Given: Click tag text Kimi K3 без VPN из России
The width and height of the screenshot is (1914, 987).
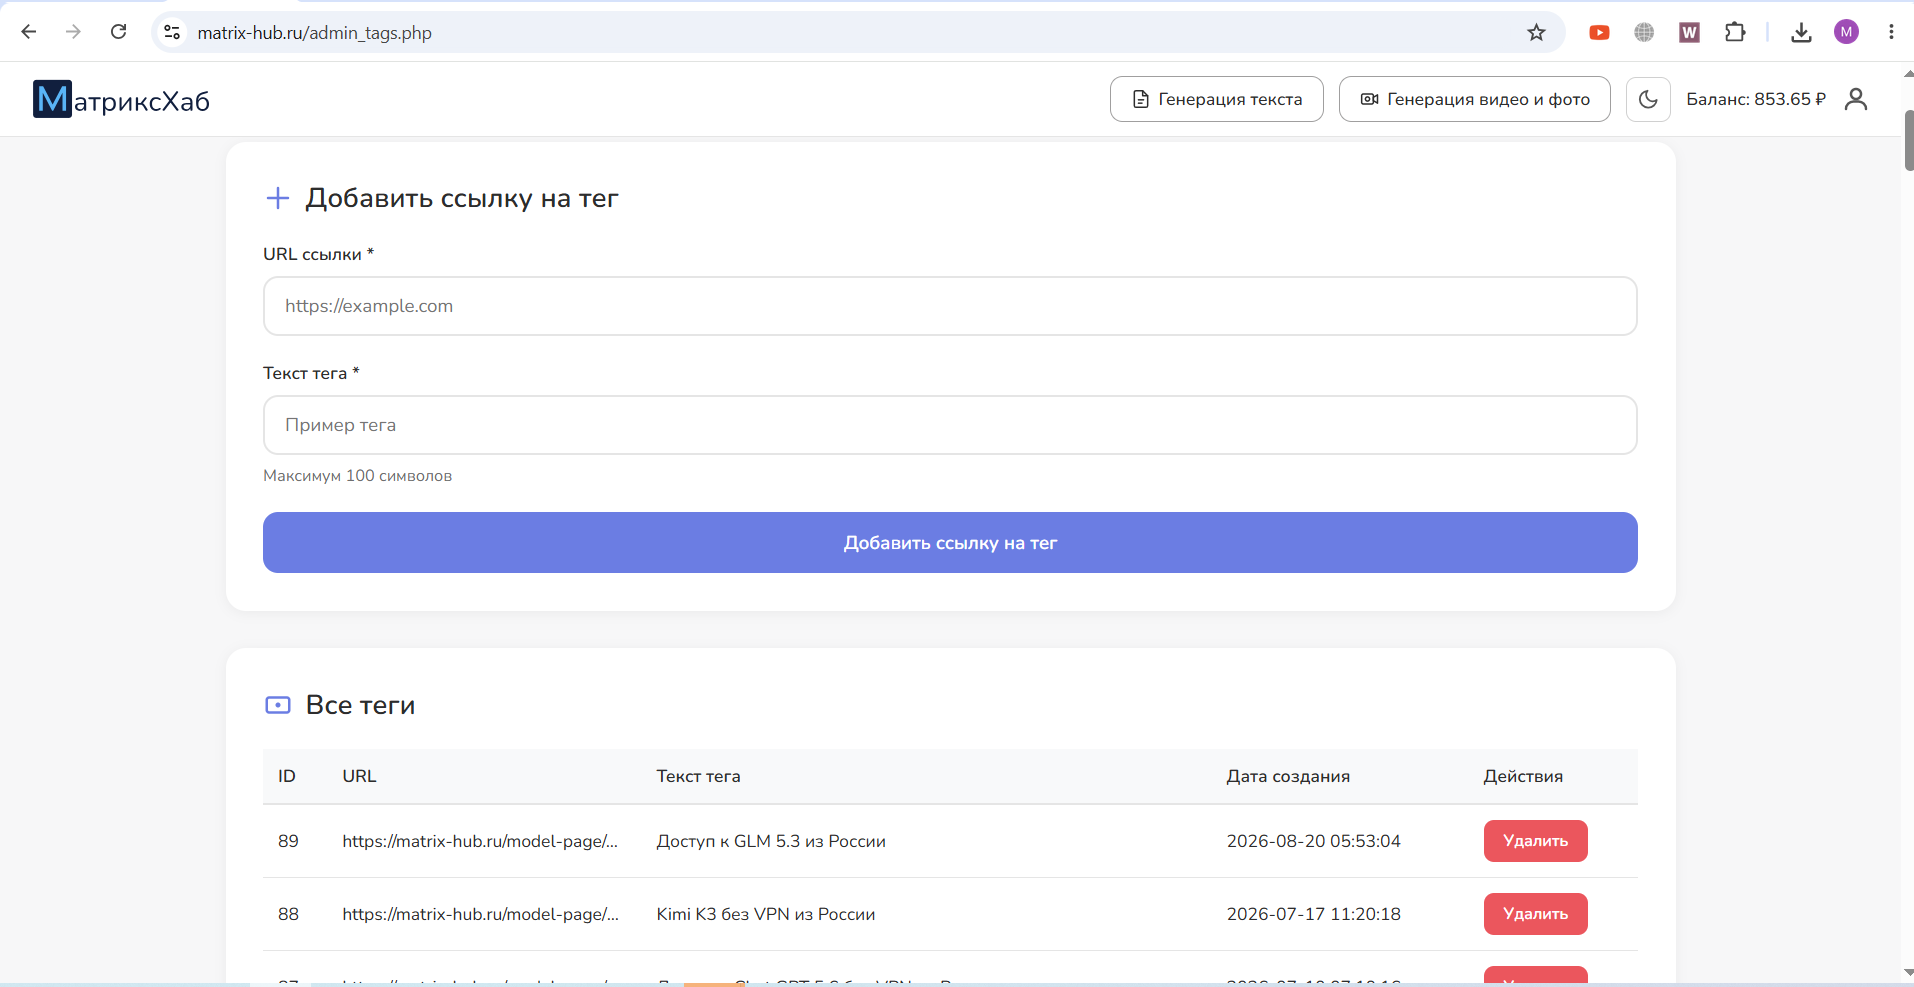Looking at the screenshot, I should 766,914.
